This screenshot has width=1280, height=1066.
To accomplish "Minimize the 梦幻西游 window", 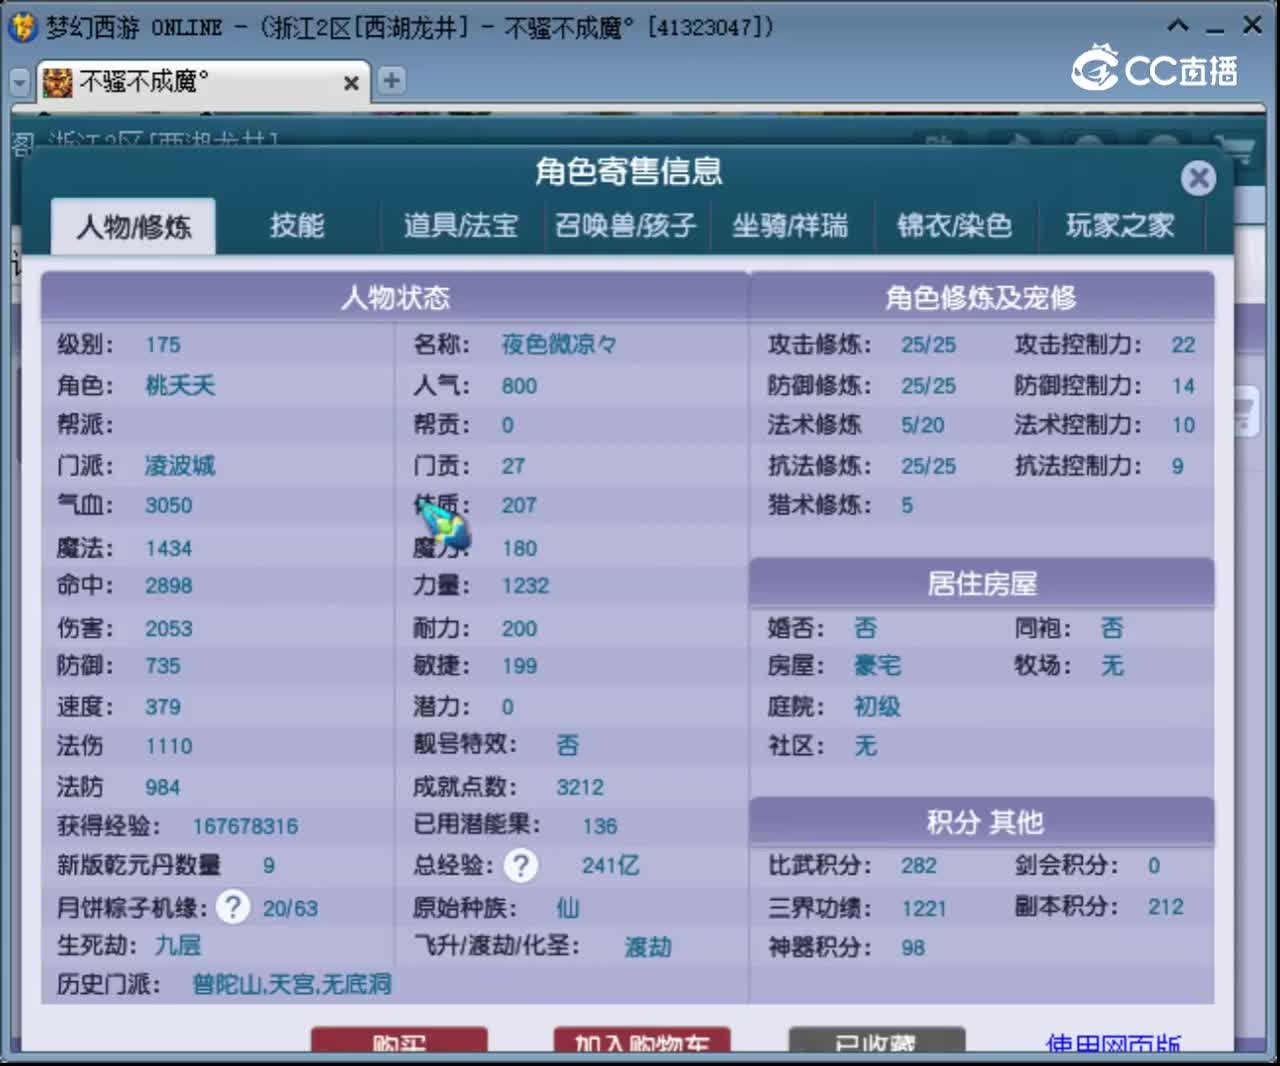I will point(1215,27).
